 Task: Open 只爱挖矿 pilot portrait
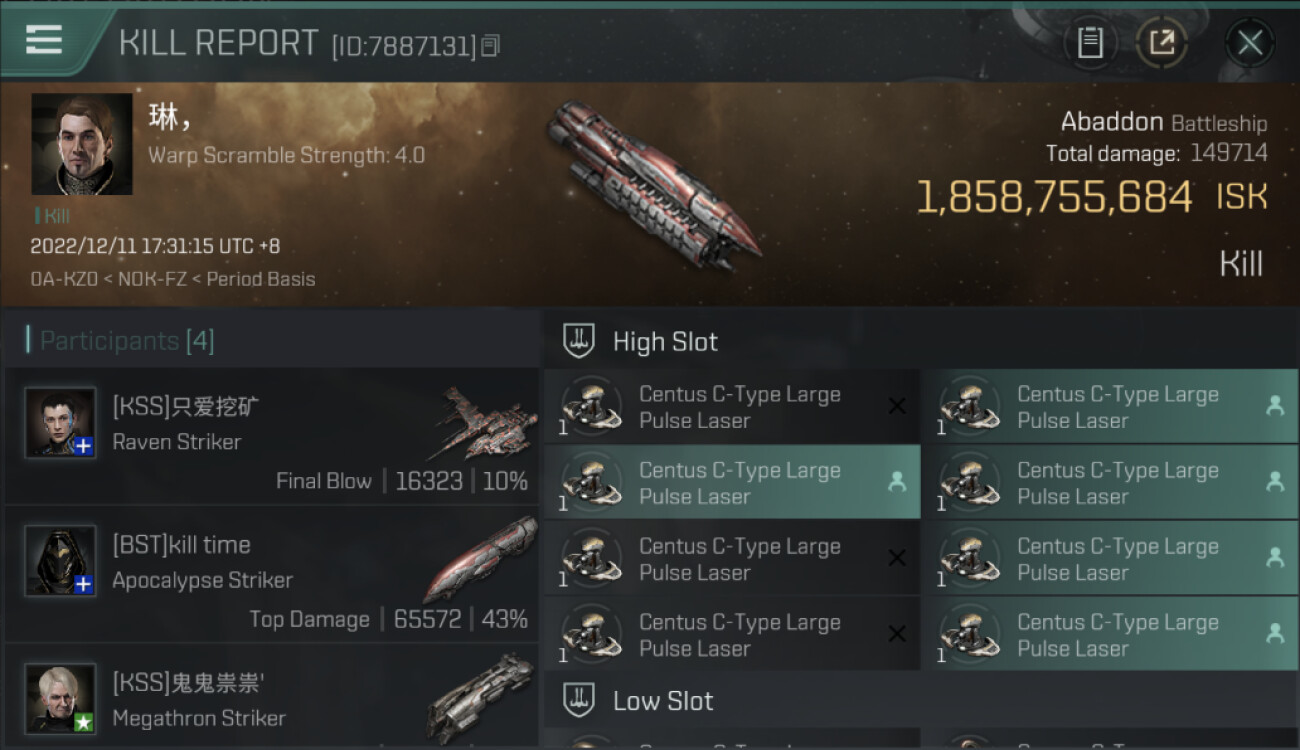click(61, 423)
